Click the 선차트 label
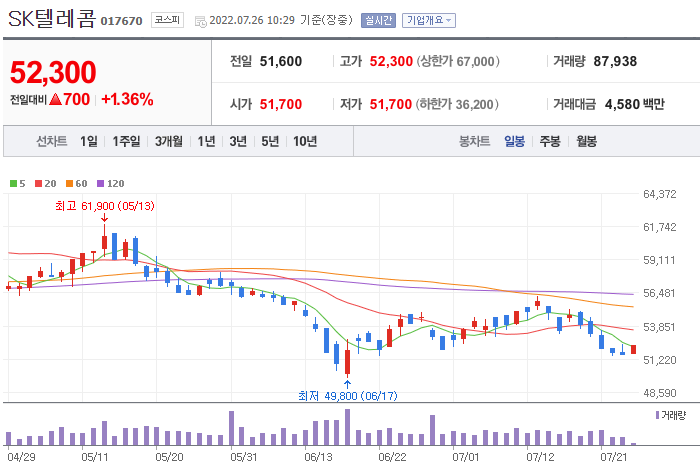Screen dimensions: 700x472 (52, 142)
